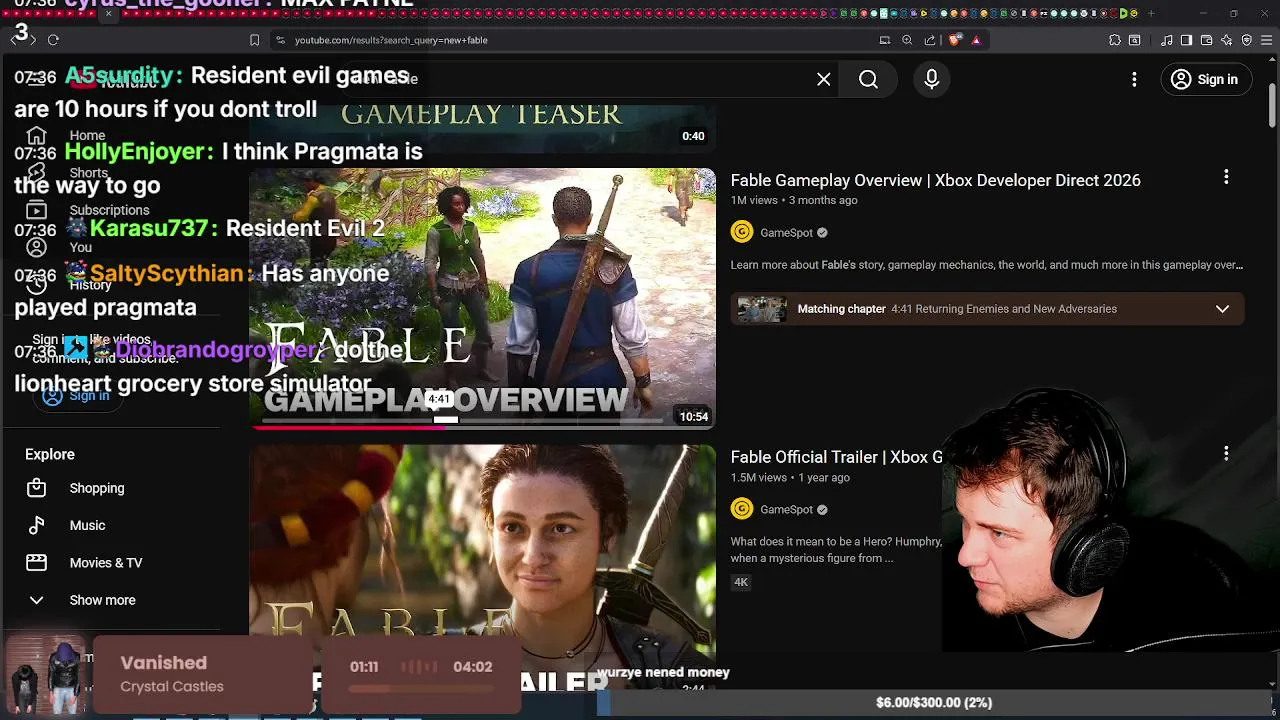The height and width of the screenshot is (720, 1280).
Task: Start voice search with the microphone icon
Action: point(931,79)
